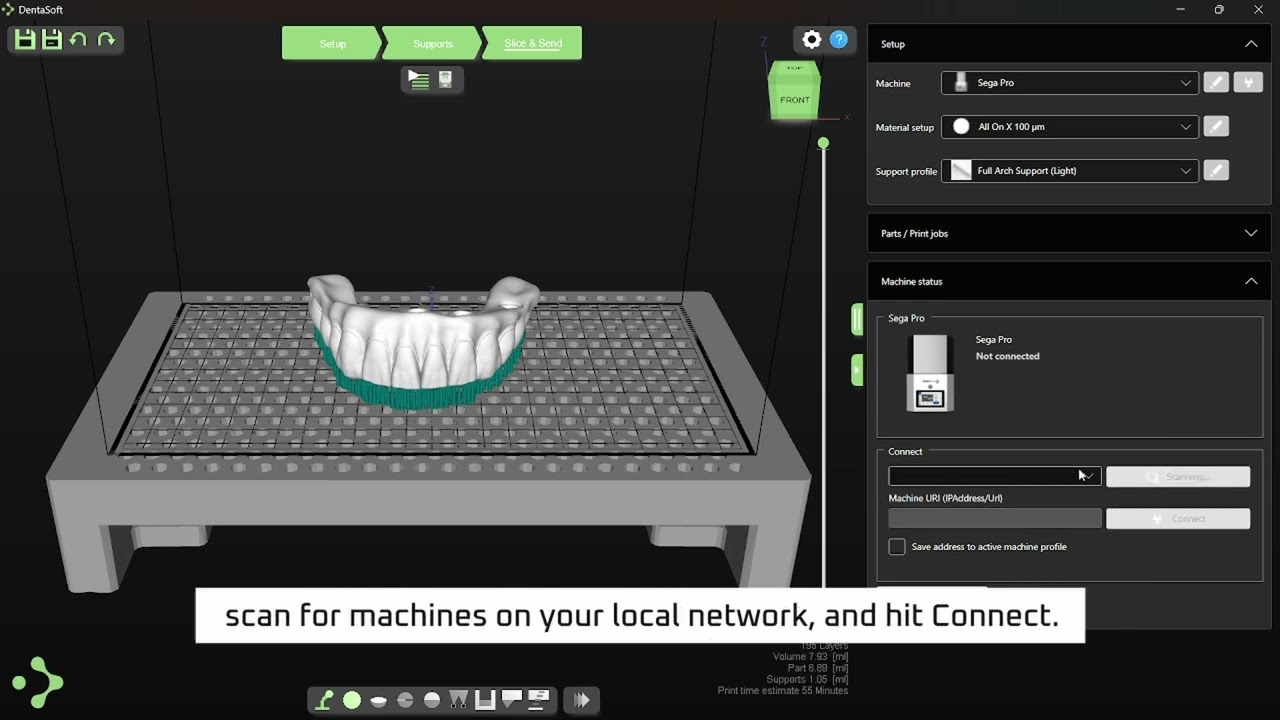1280x720 pixels.
Task: Open the blue help question mark
Action: tap(839, 40)
